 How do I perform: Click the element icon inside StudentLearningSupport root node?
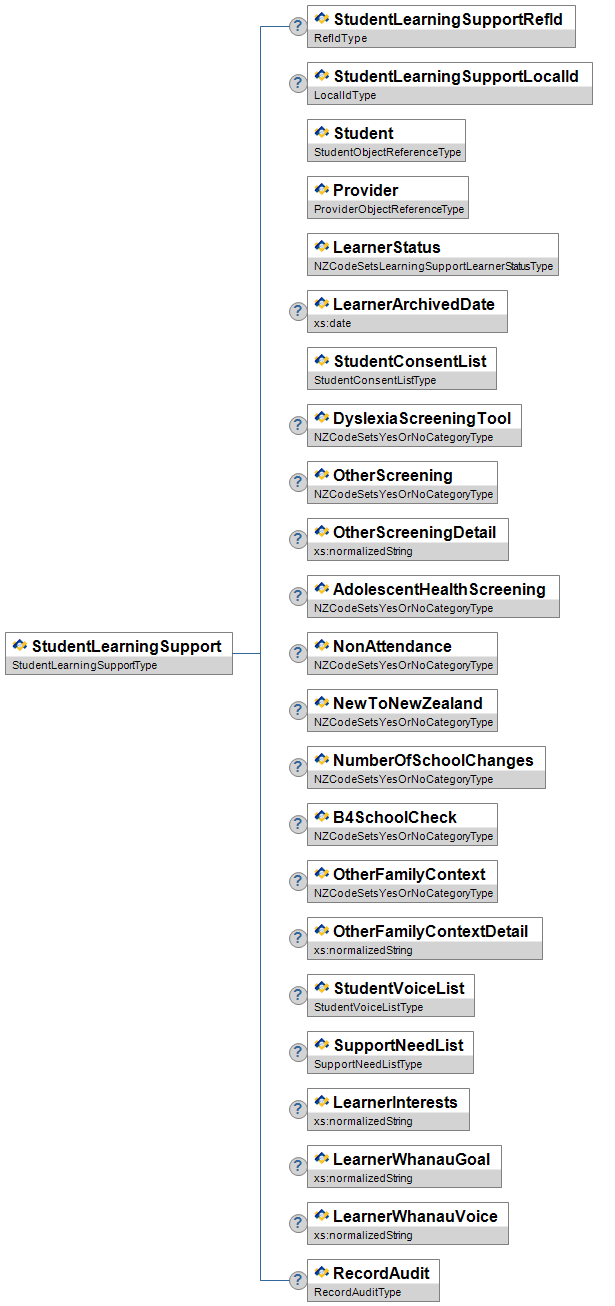[x=20, y=646]
